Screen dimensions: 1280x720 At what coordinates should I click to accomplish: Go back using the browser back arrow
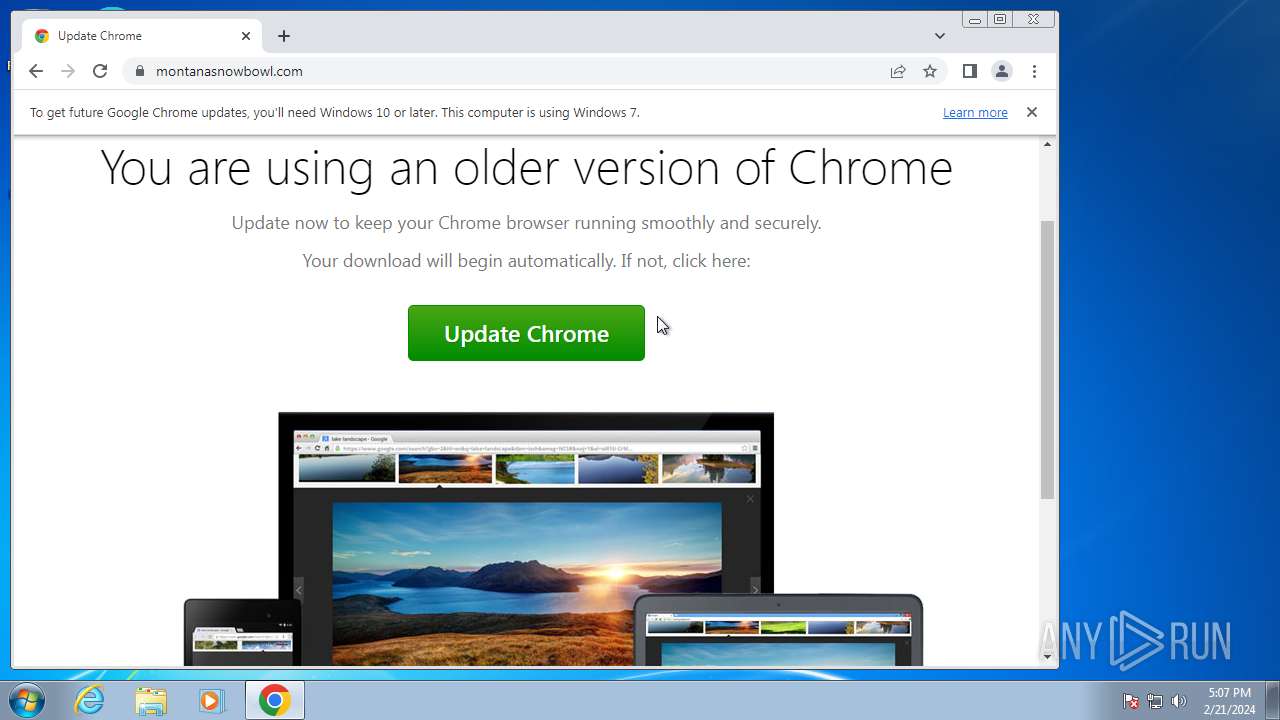click(x=36, y=71)
